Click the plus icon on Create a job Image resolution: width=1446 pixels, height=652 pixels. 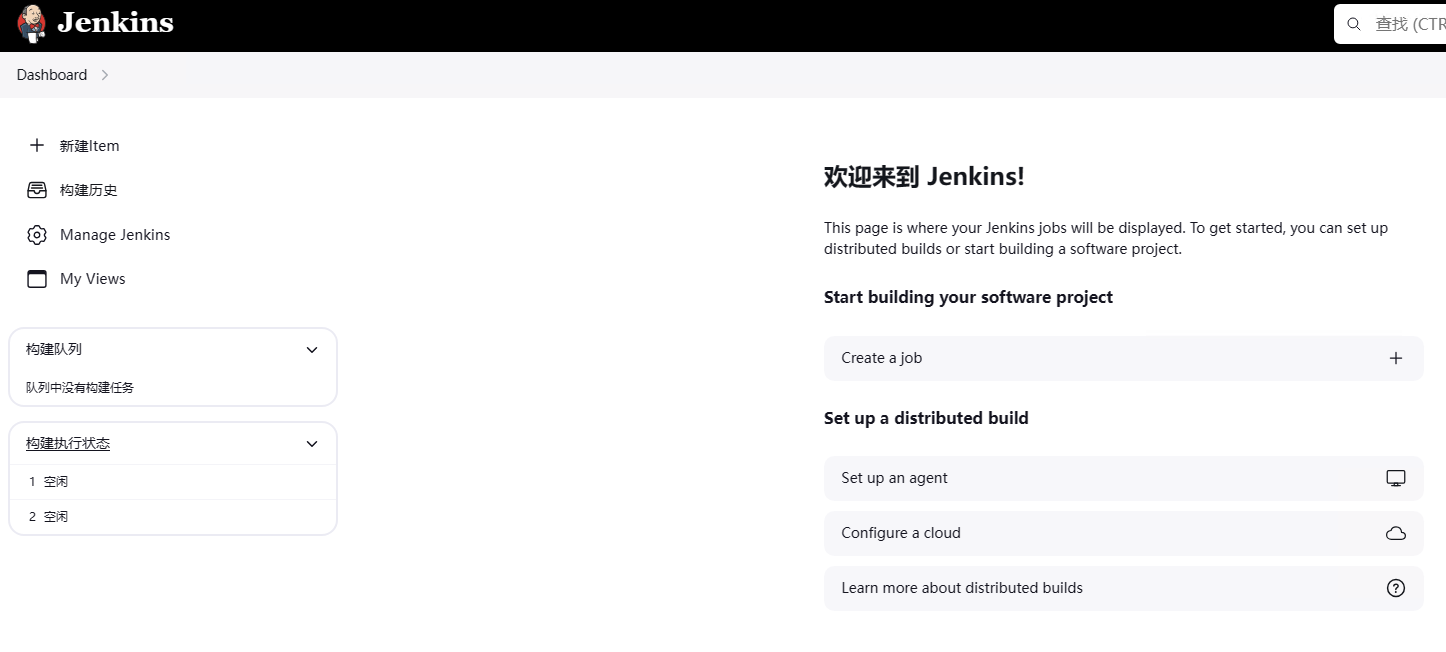point(1396,358)
